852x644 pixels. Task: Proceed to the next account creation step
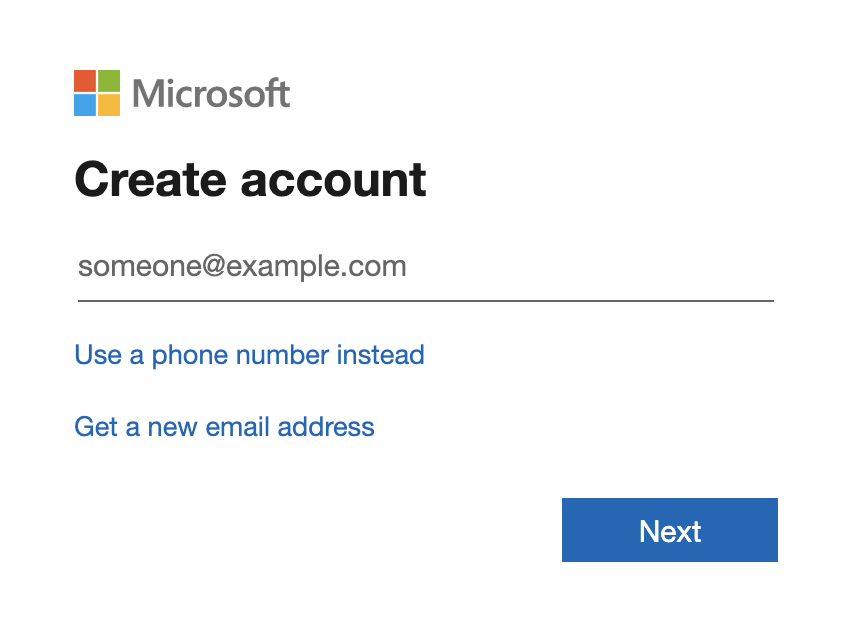click(669, 530)
